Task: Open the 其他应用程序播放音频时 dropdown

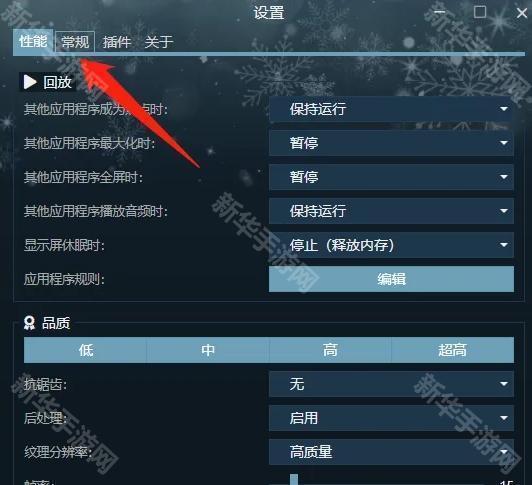Action: point(391,211)
